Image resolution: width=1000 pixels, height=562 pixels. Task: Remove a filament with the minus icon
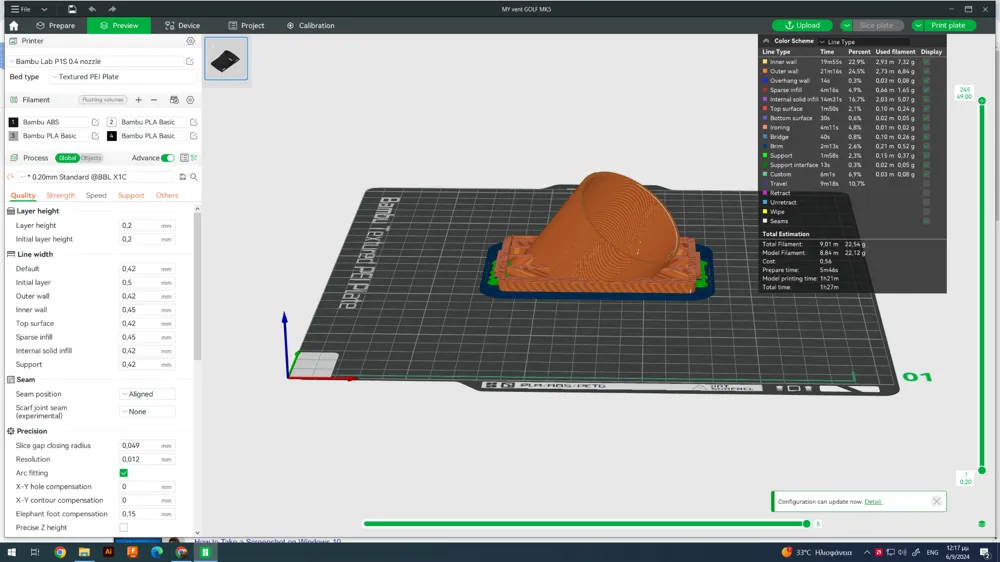point(154,100)
